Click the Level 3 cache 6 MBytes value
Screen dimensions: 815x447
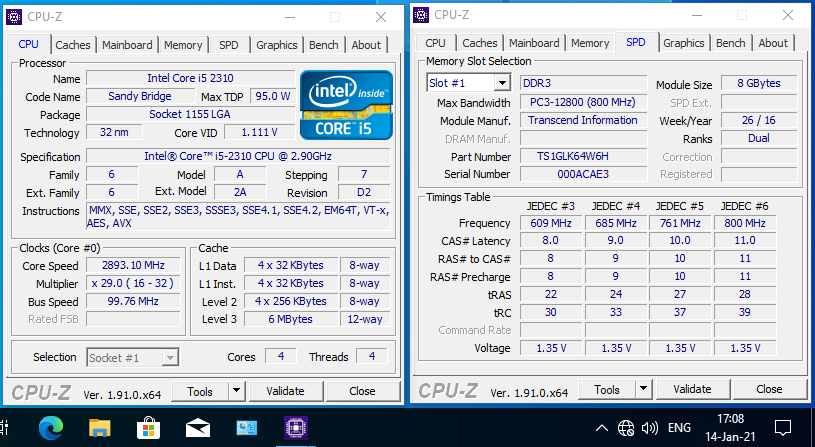point(291,319)
